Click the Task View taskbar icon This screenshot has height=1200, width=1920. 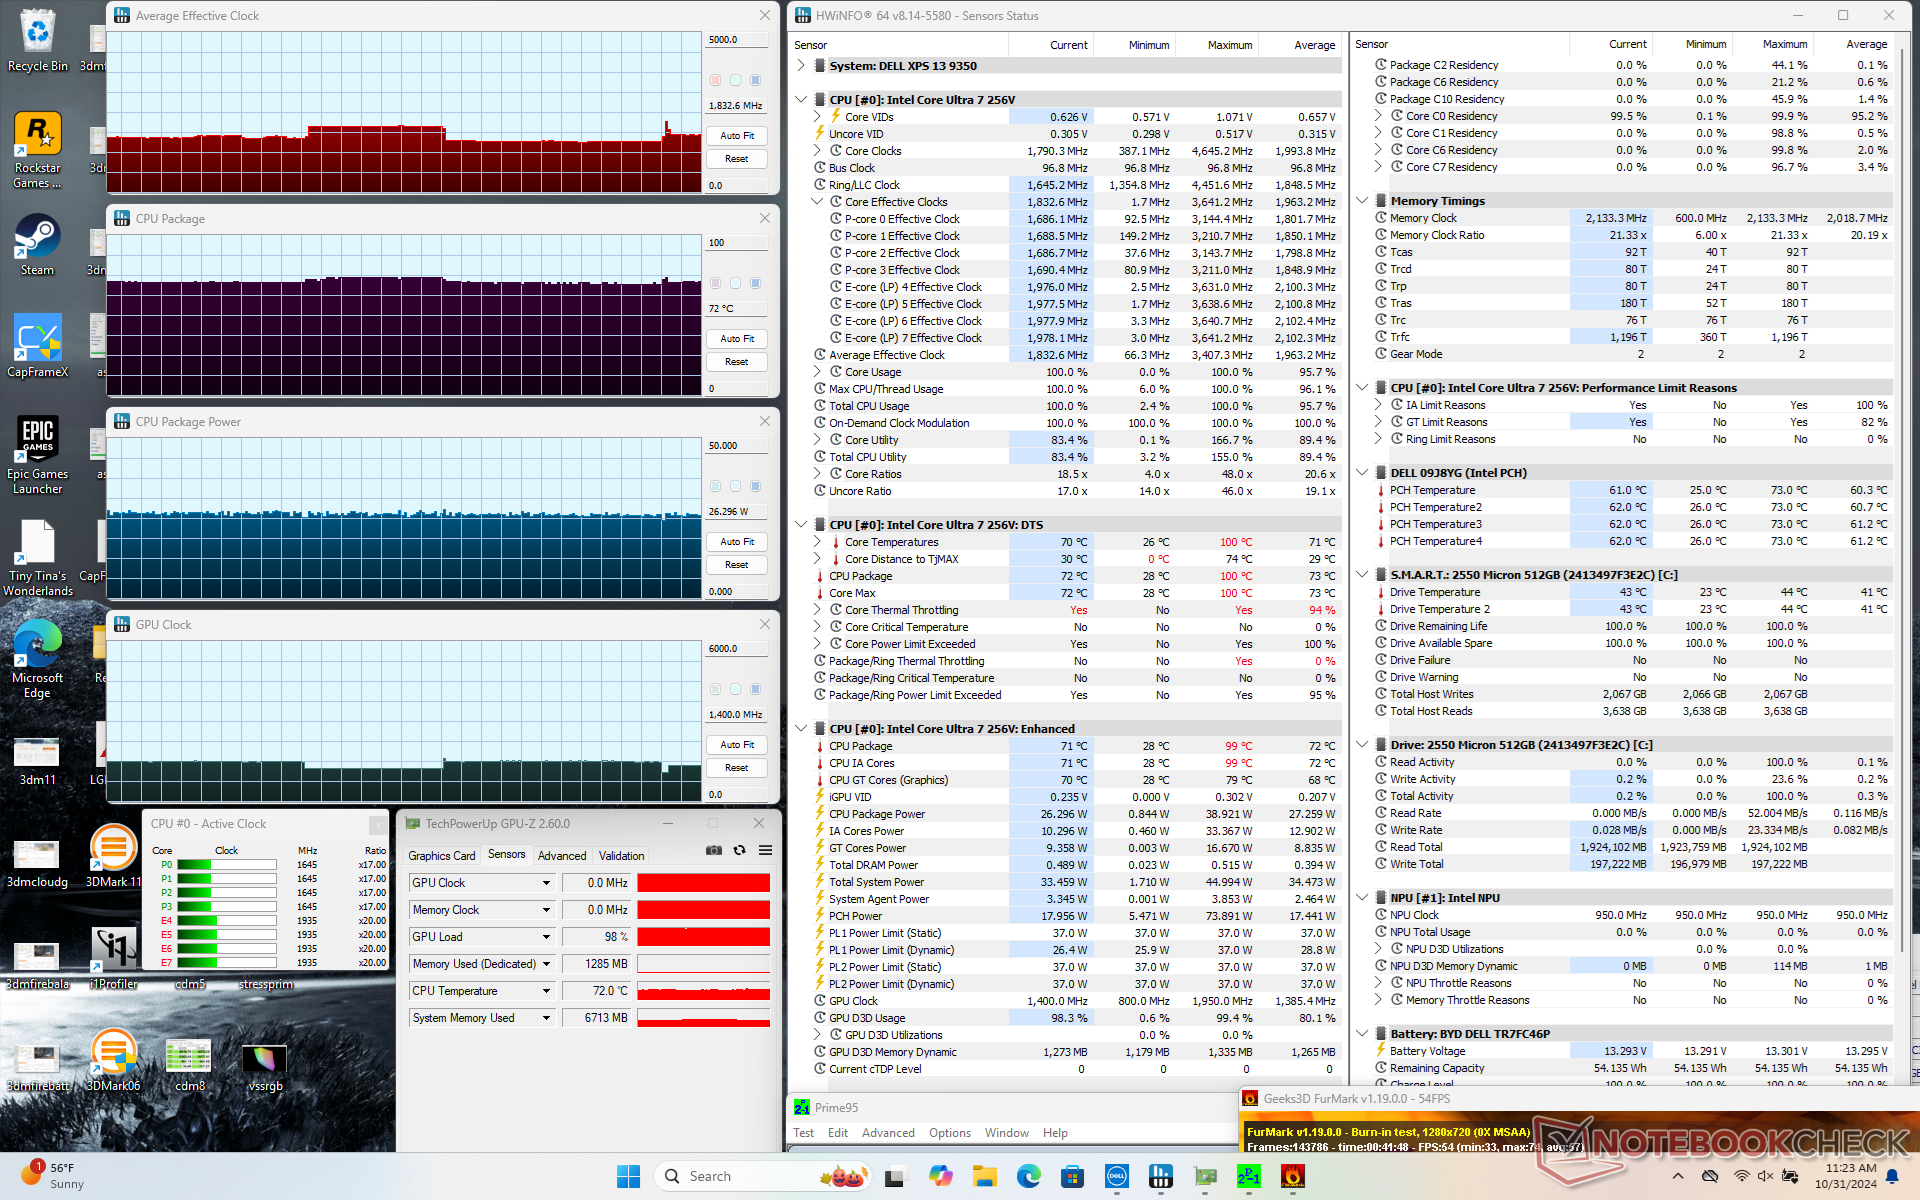tap(895, 1176)
